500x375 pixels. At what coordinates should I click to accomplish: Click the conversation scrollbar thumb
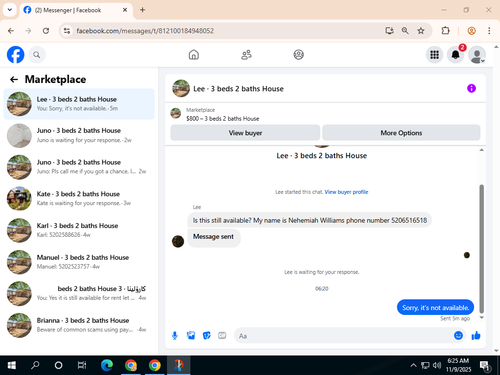click(481, 249)
